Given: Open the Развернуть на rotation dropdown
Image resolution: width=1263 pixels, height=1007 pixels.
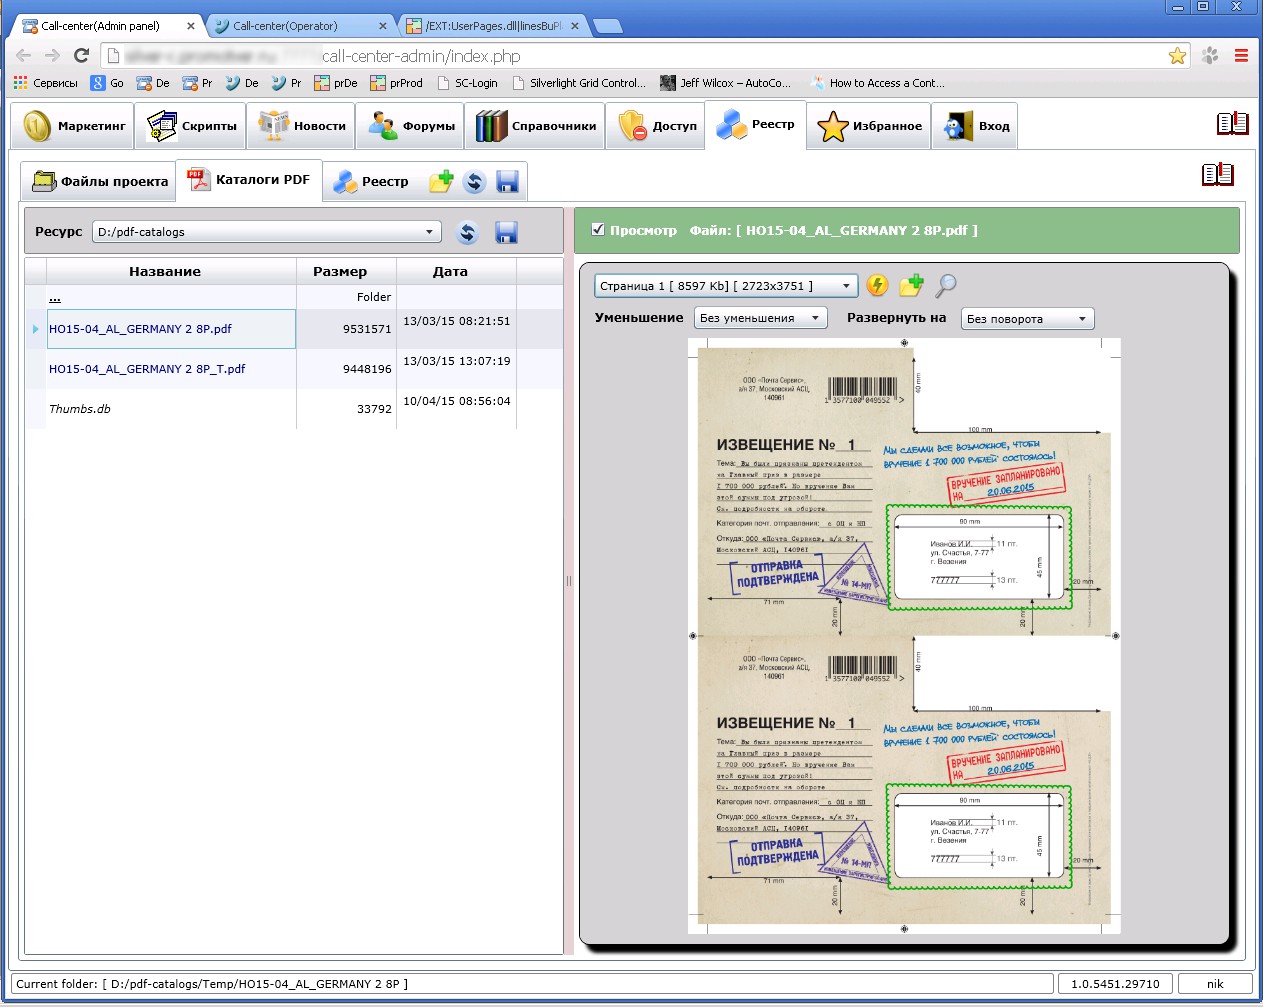Looking at the screenshot, I should pyautogui.click(x=1027, y=318).
